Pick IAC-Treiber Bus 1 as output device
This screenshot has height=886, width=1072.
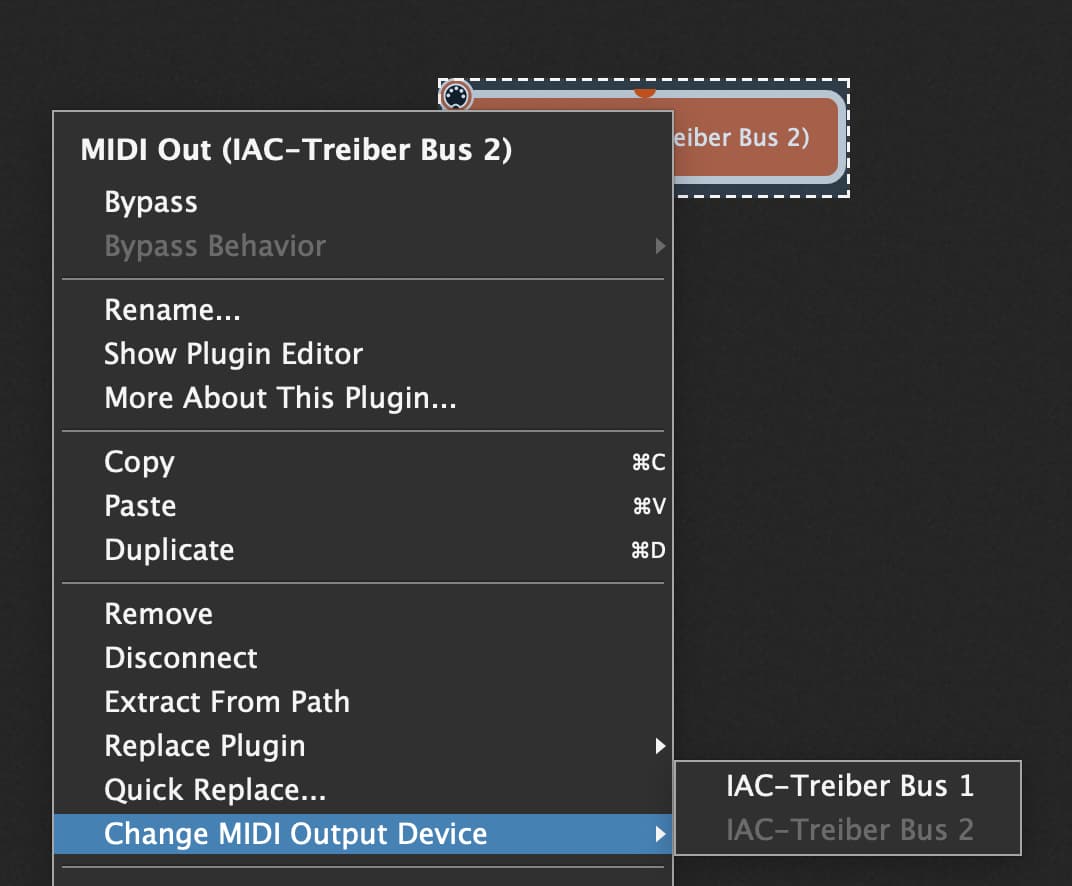[849, 786]
